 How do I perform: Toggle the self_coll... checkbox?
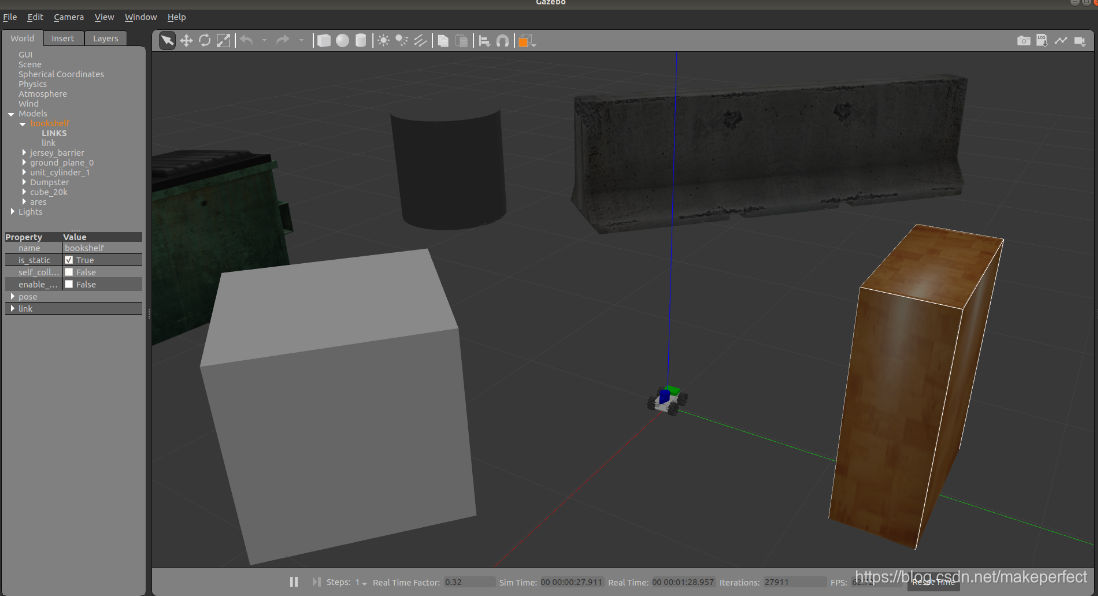(69, 272)
